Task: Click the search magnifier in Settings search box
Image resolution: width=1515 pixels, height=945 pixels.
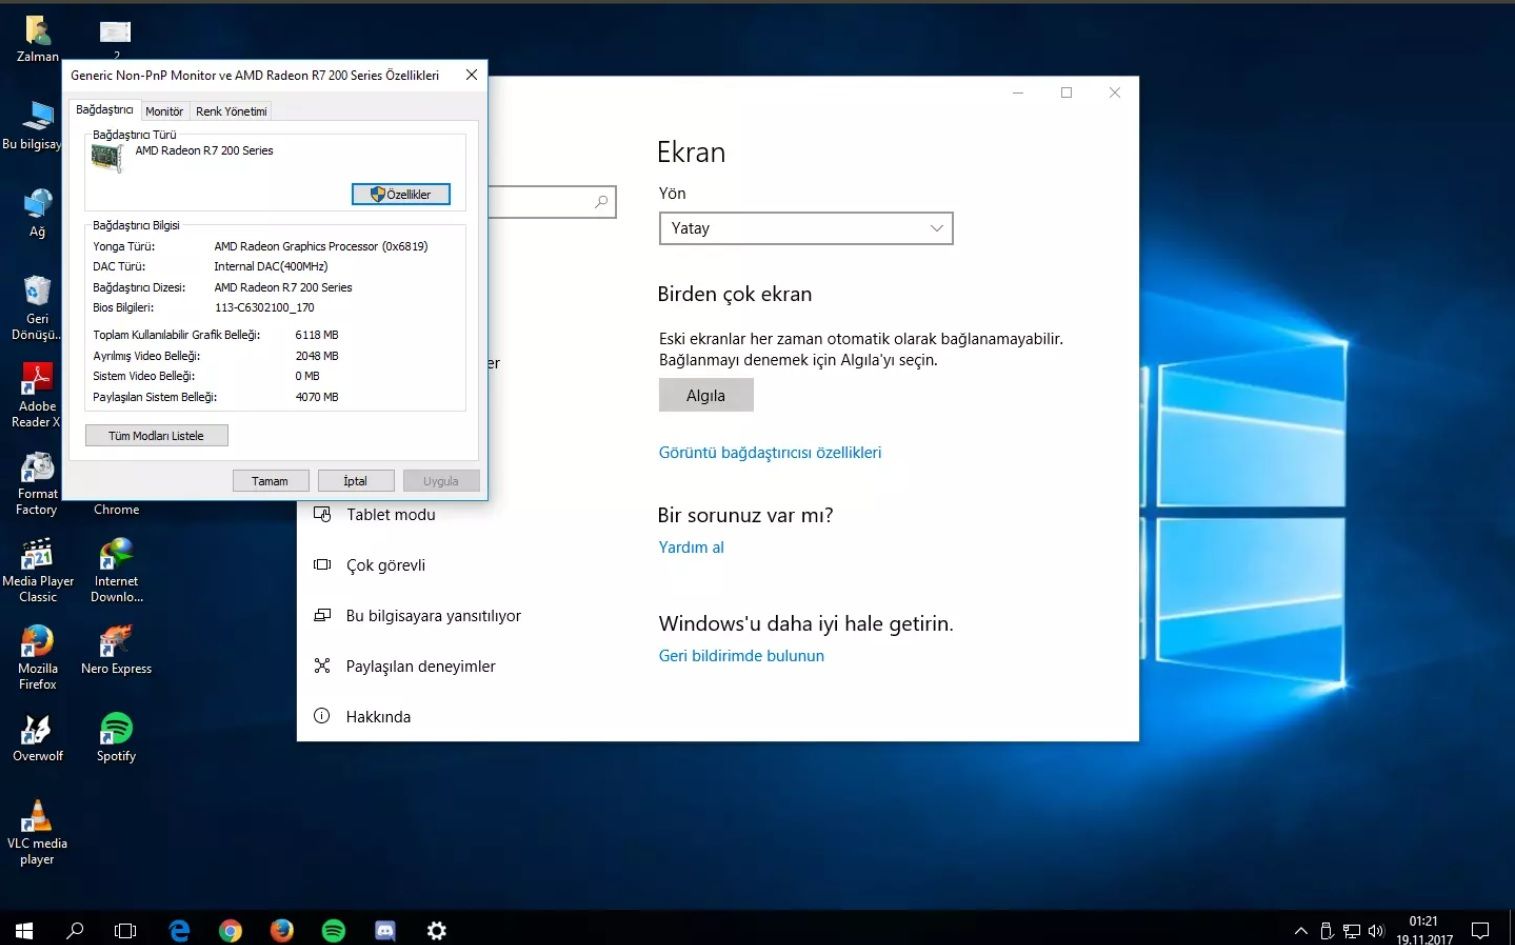Action: tap(601, 202)
